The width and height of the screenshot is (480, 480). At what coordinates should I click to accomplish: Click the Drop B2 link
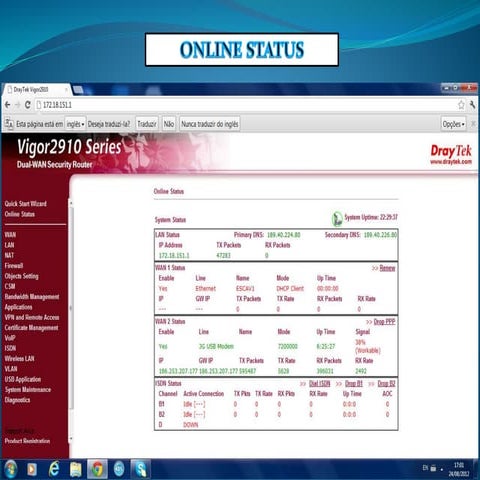386,384
